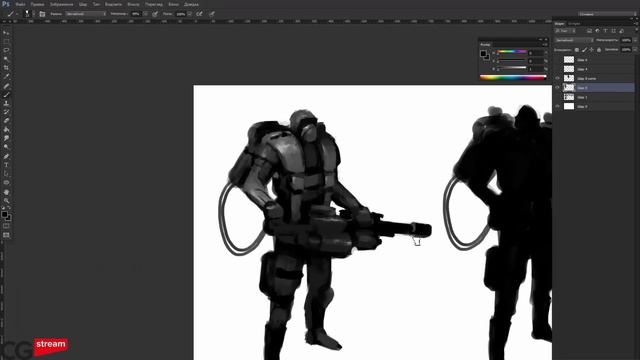Image resolution: width=640 pixels, height=360 pixels.
Task: Select the Hand tool
Action: pos(6,192)
